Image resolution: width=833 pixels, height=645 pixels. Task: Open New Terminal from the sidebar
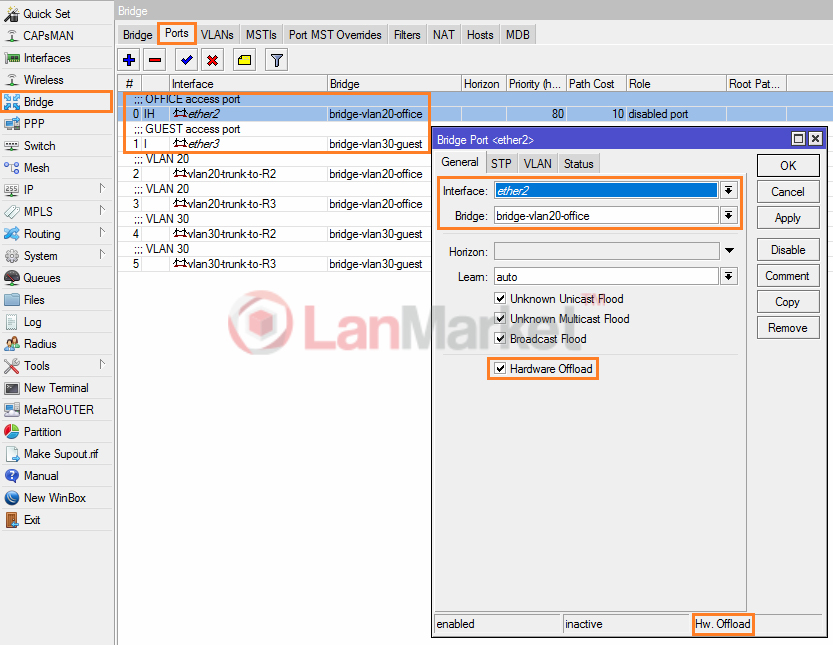click(56, 388)
